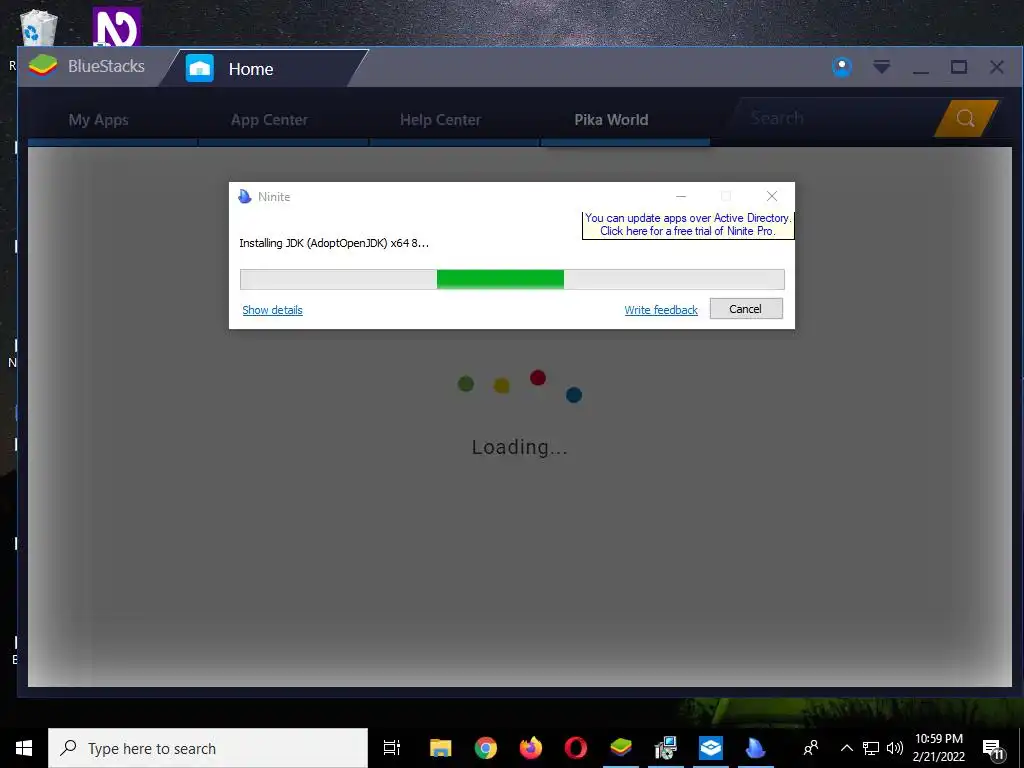Minimize the BlueStacks window
Screen dimensions: 1024x768
click(x=921, y=68)
